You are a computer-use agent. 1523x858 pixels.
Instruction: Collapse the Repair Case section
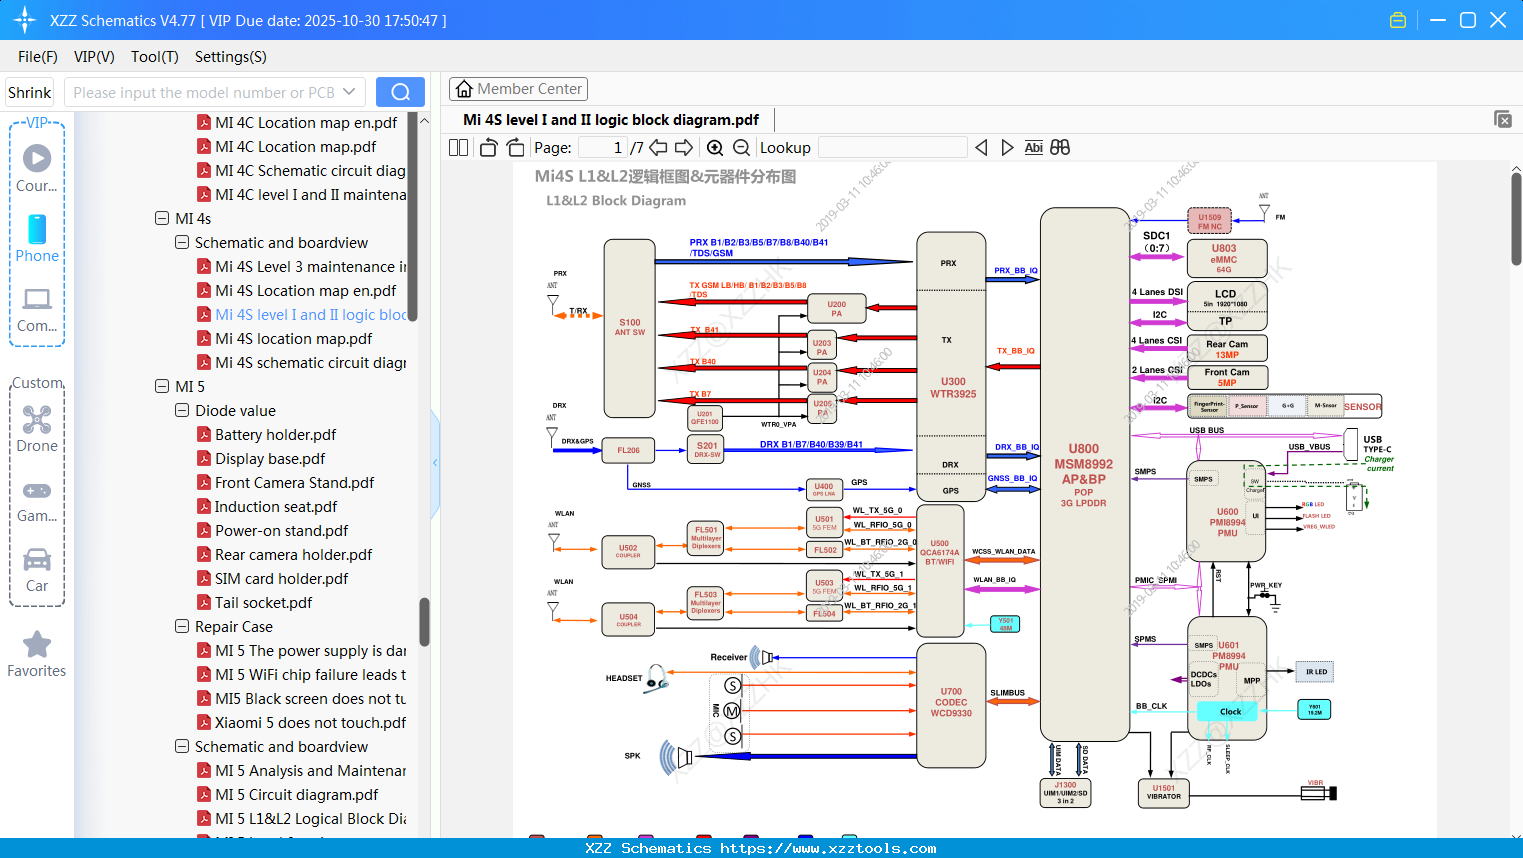pyautogui.click(x=181, y=626)
